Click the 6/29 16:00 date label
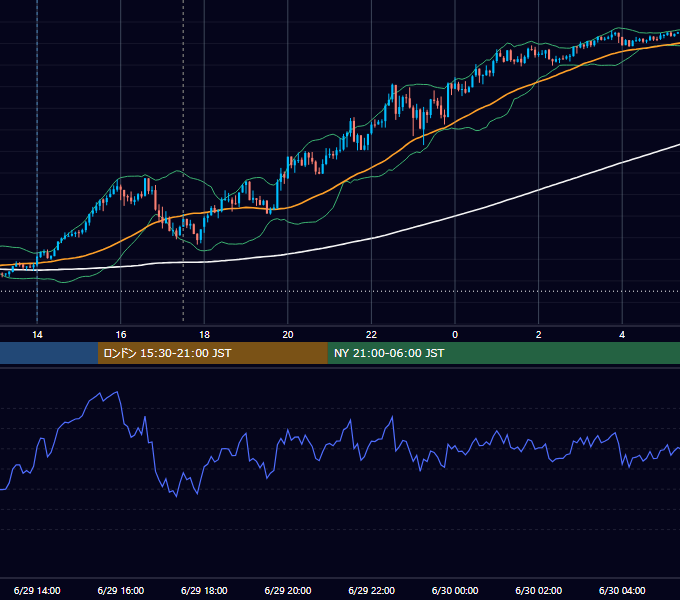Screen dimensions: 680x600 (x=121, y=590)
